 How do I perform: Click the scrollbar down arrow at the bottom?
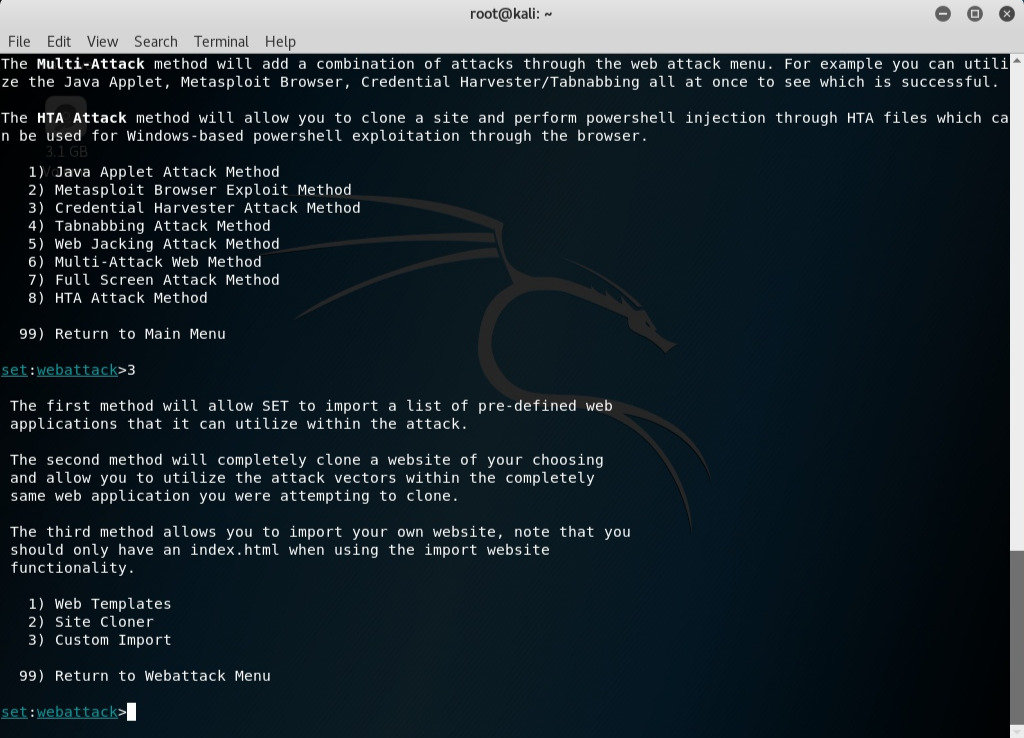point(1017,731)
